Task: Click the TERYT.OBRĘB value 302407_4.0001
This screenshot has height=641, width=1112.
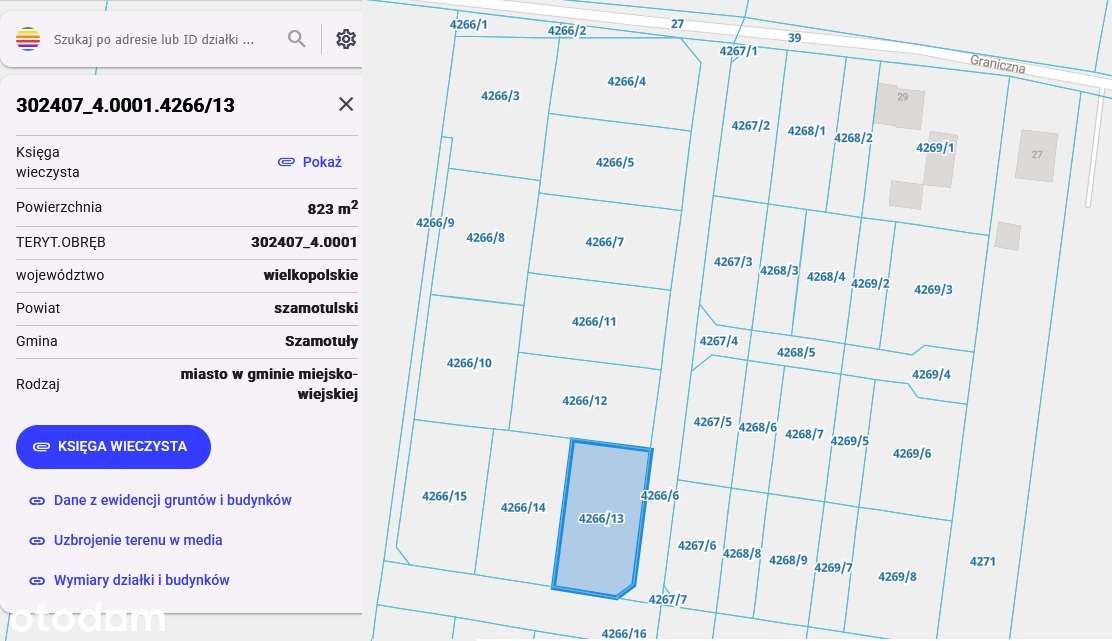Action: [x=304, y=243]
